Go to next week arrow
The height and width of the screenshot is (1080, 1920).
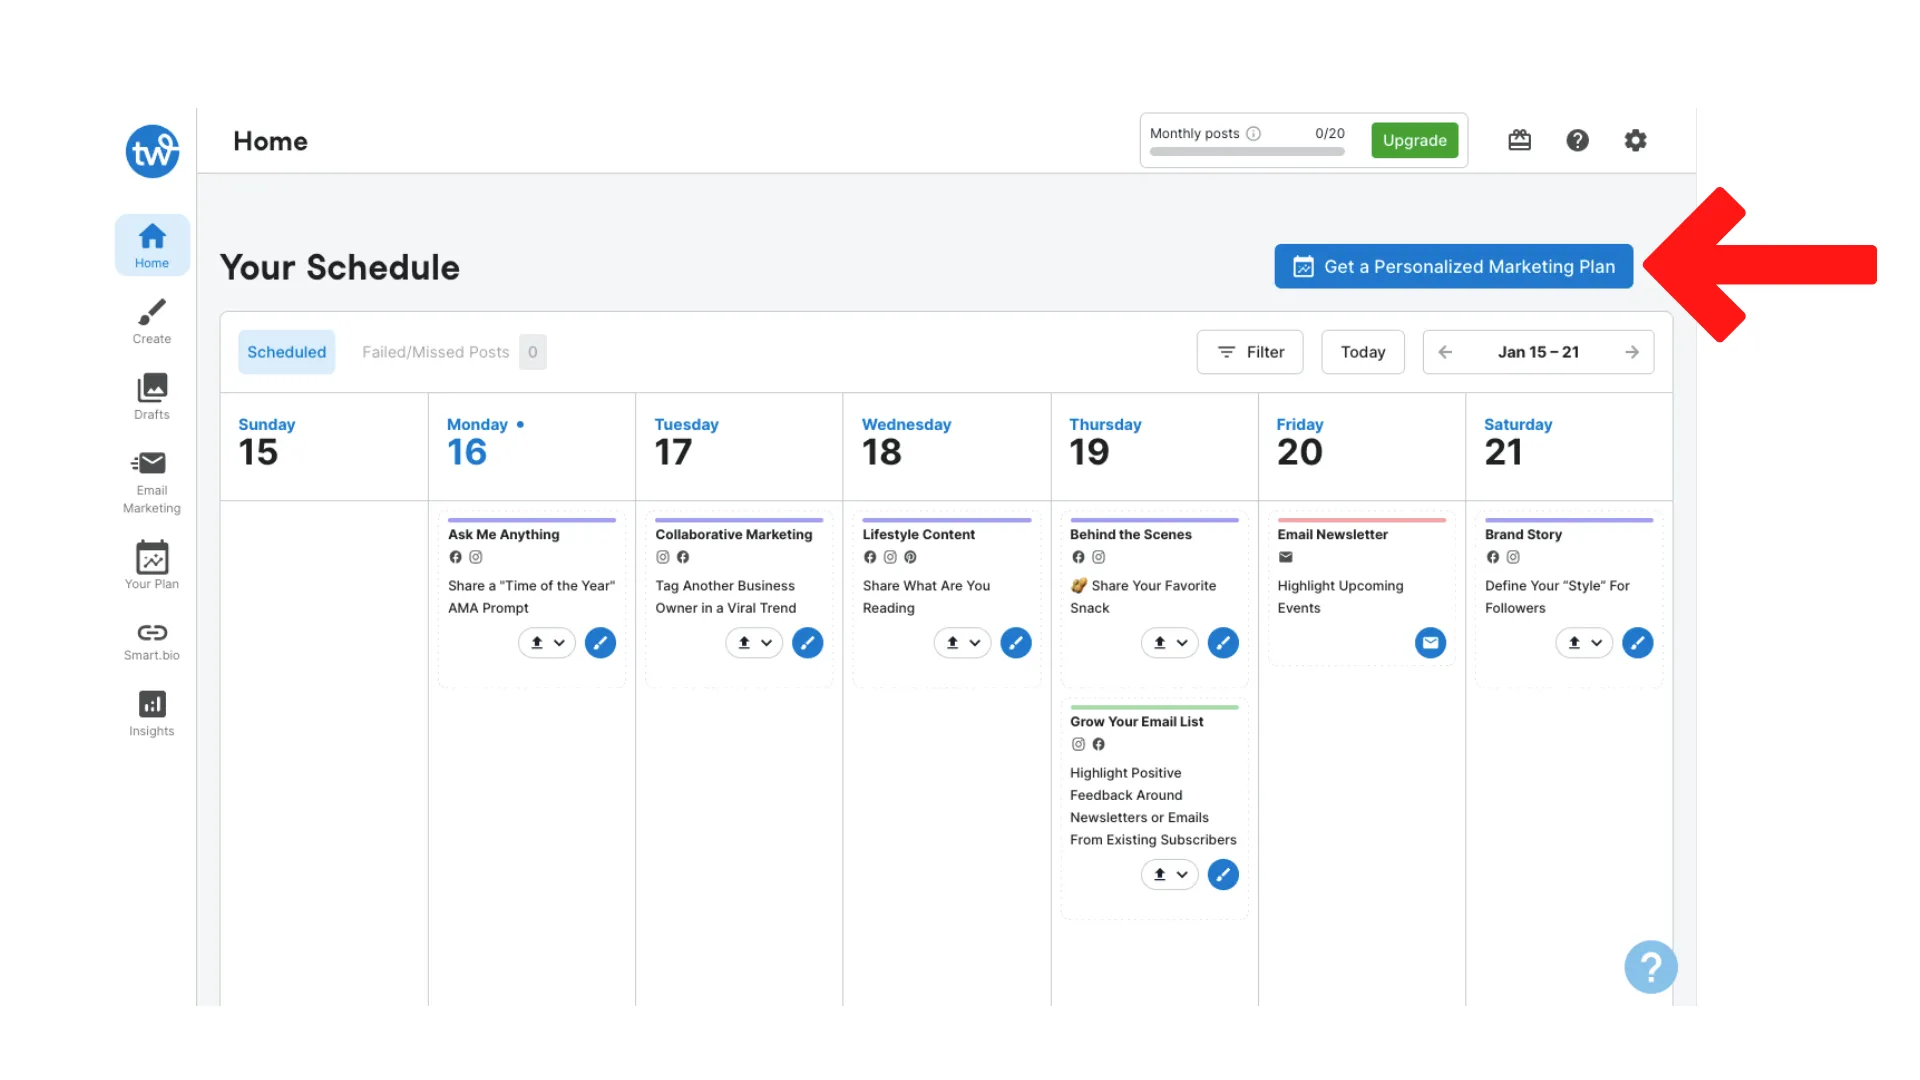(1631, 352)
